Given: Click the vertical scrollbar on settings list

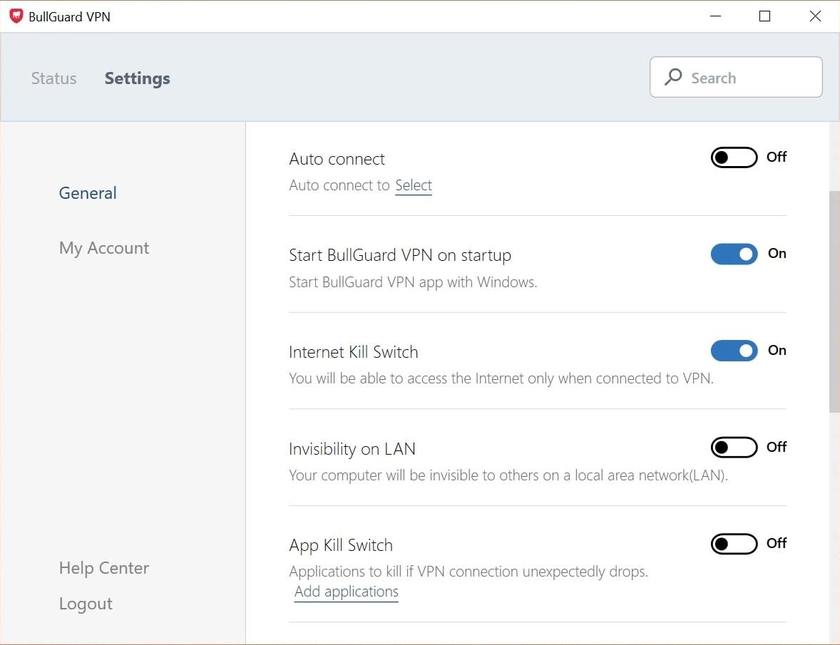Looking at the screenshot, I should (834, 300).
